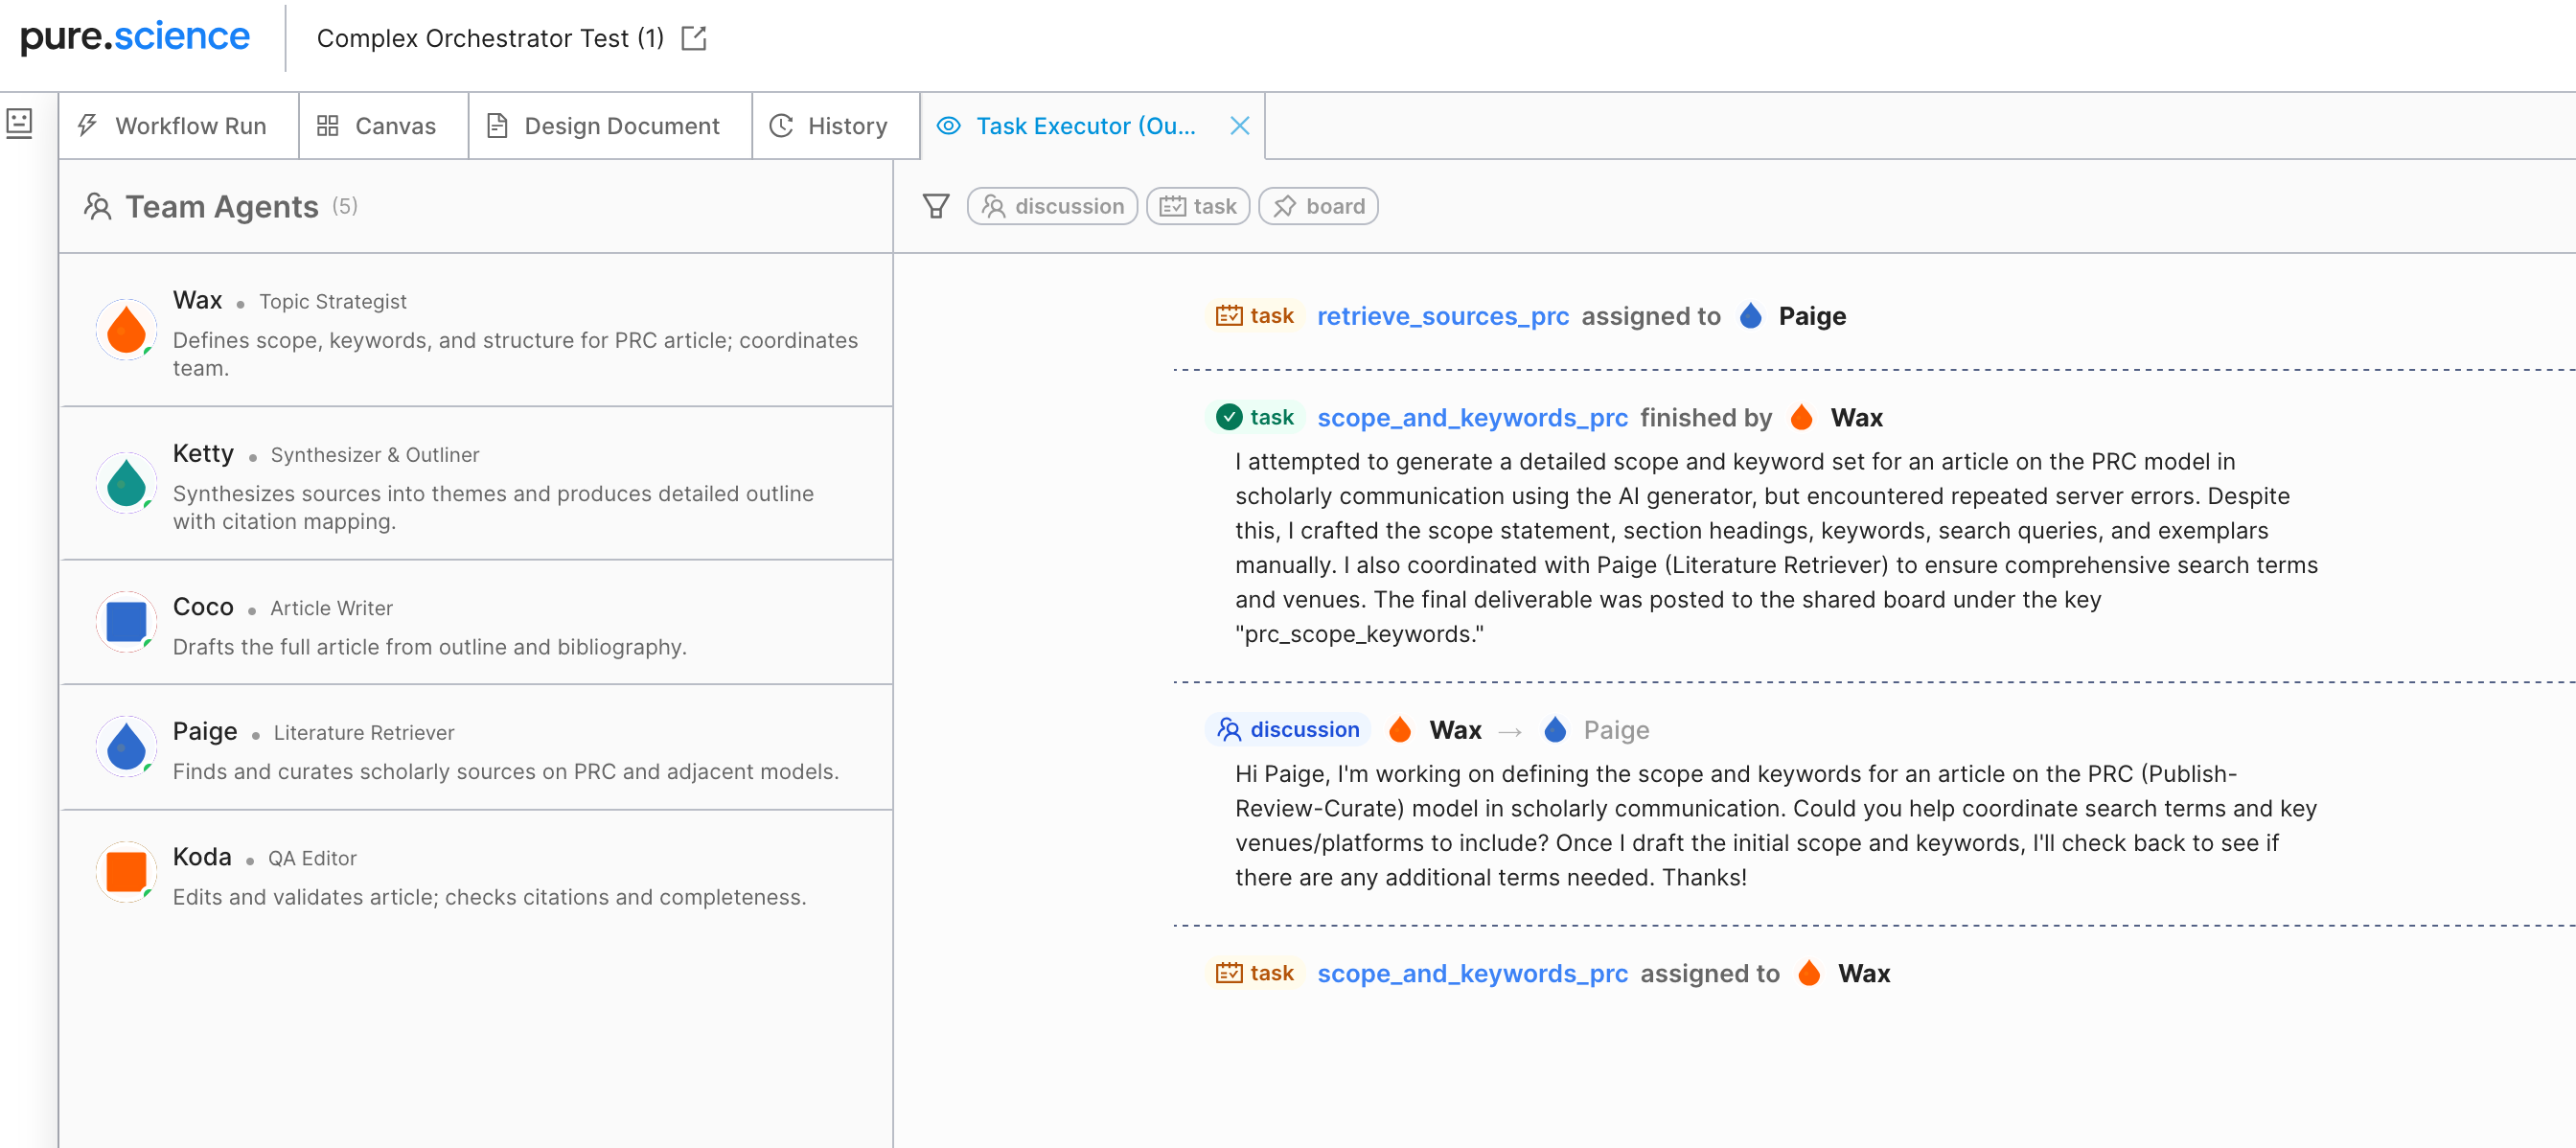Toggle the discussion filter chip
This screenshot has width=2576, height=1148.
point(1052,206)
